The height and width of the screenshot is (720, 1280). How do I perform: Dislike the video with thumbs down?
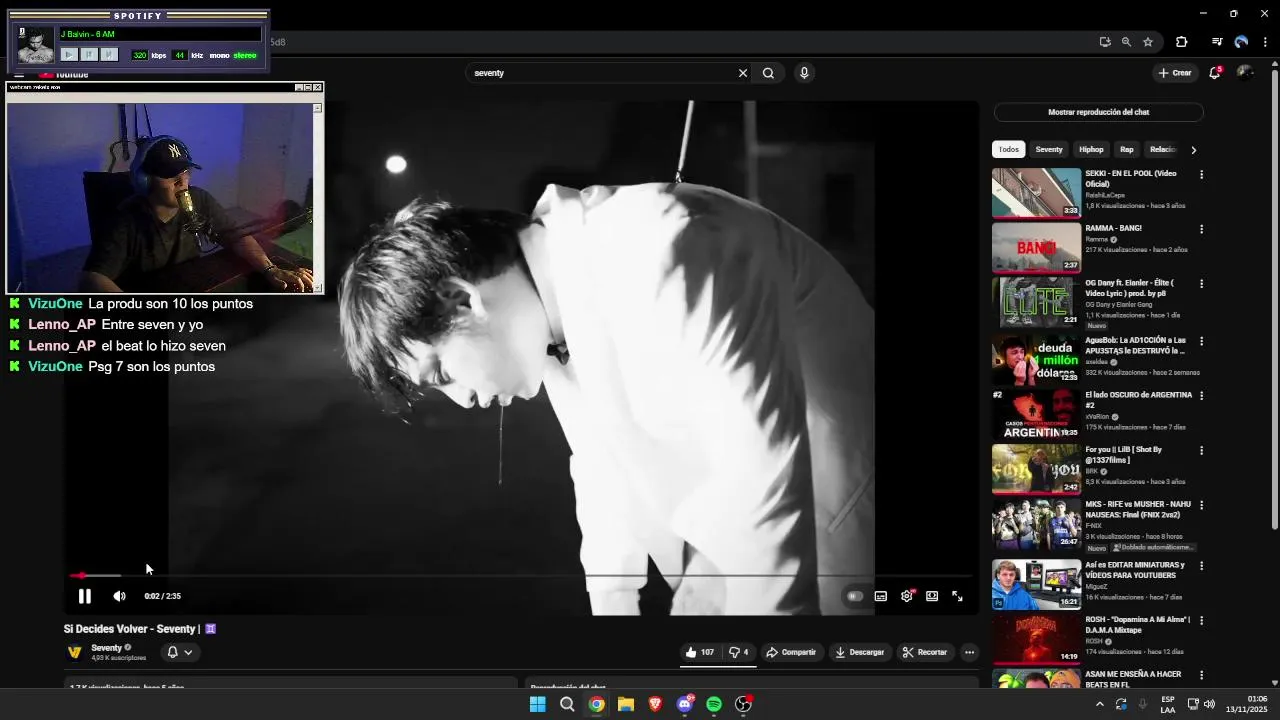[x=738, y=652]
